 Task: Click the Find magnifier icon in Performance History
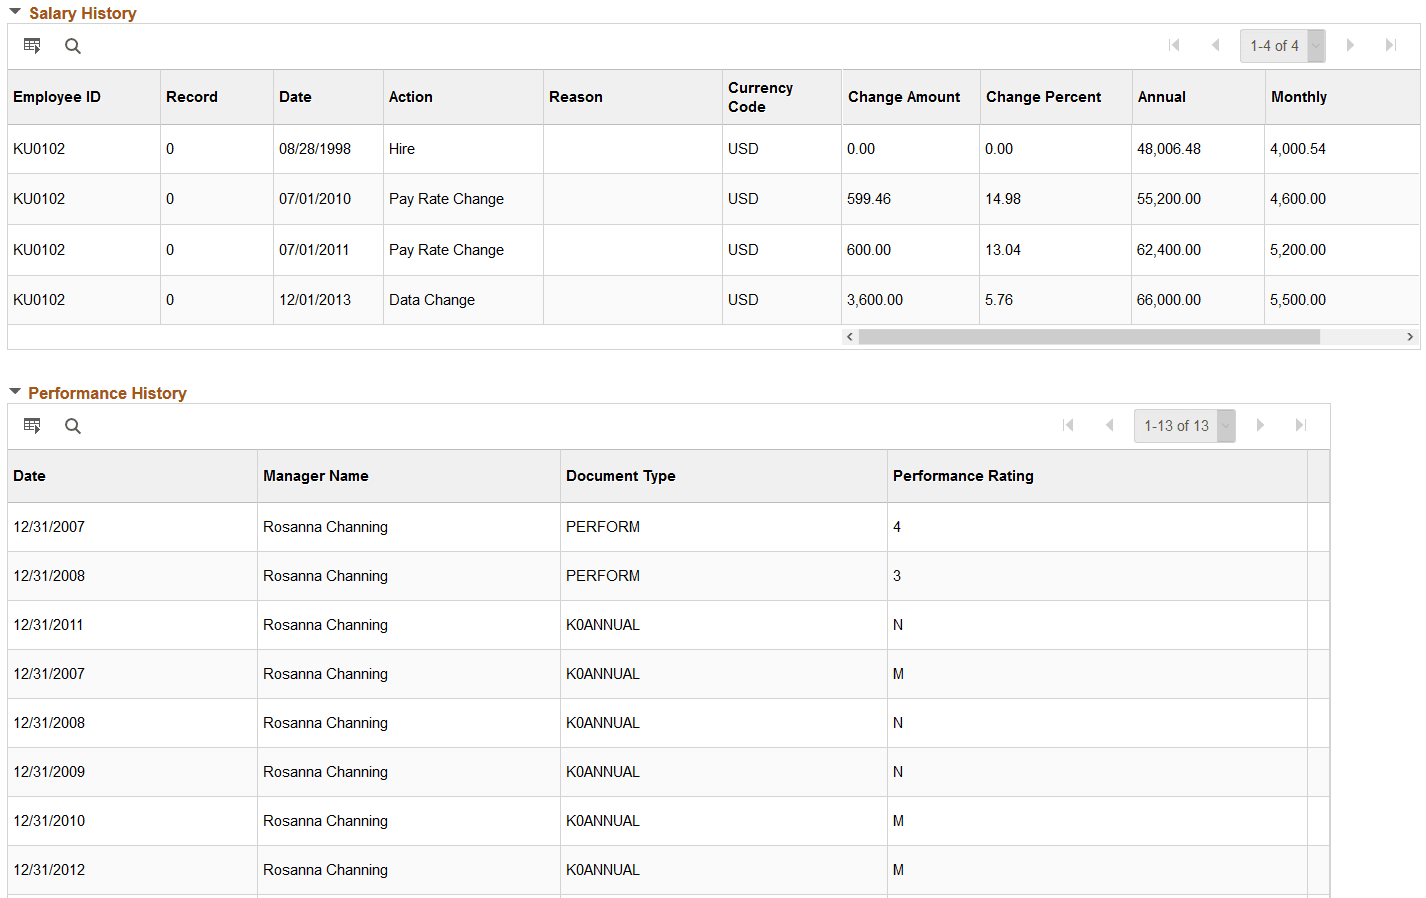pyautogui.click(x=72, y=425)
